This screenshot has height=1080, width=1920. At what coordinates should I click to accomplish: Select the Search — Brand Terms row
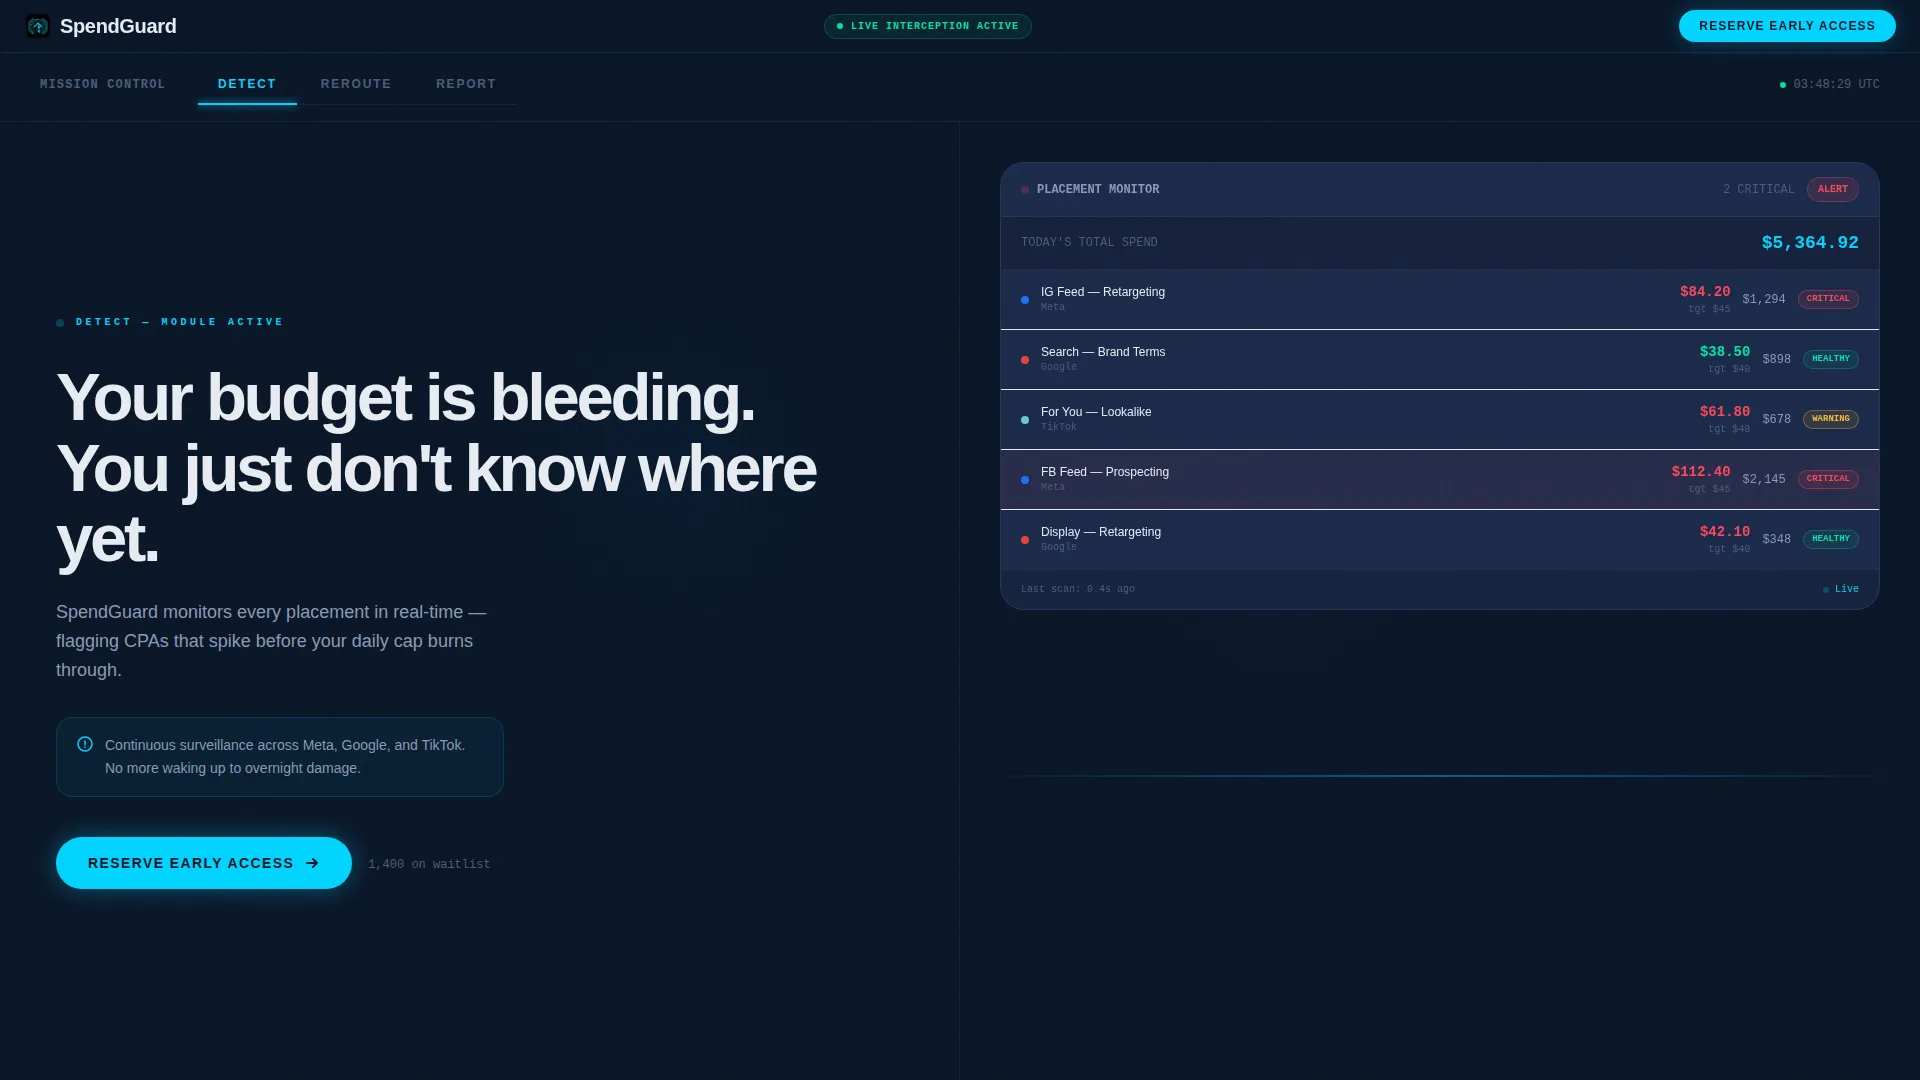tap(1440, 359)
